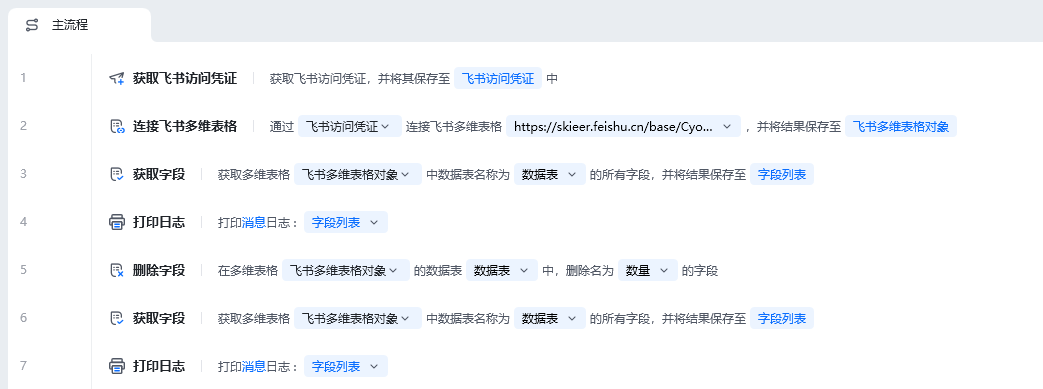Click the printer icon in row 7

tap(116, 366)
